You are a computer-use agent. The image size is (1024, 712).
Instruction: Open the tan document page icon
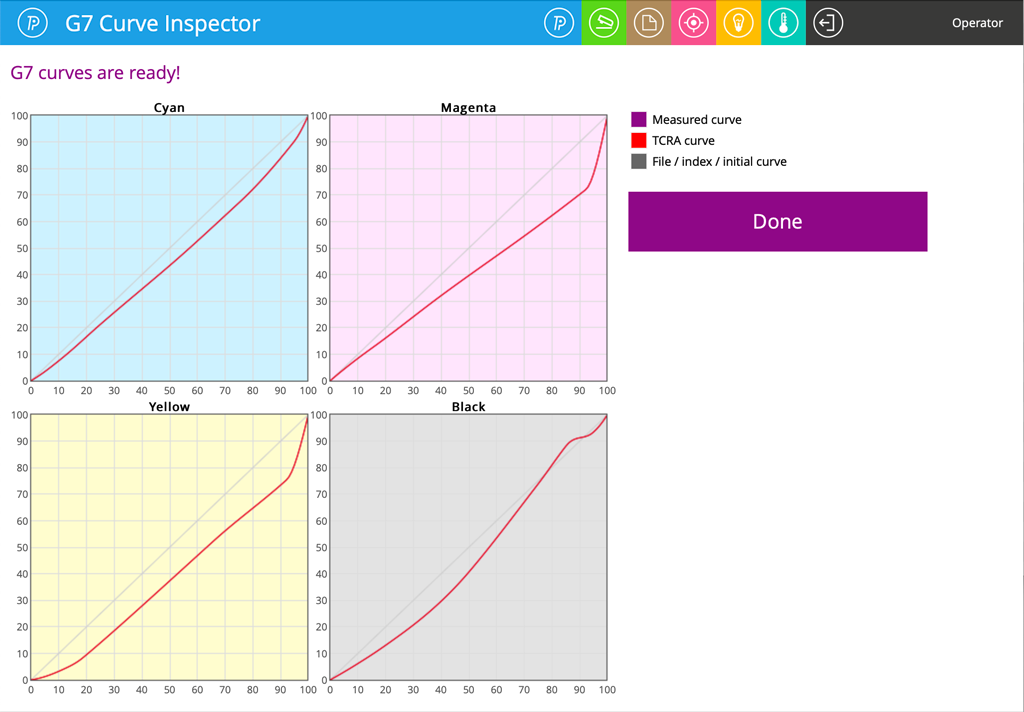point(648,23)
